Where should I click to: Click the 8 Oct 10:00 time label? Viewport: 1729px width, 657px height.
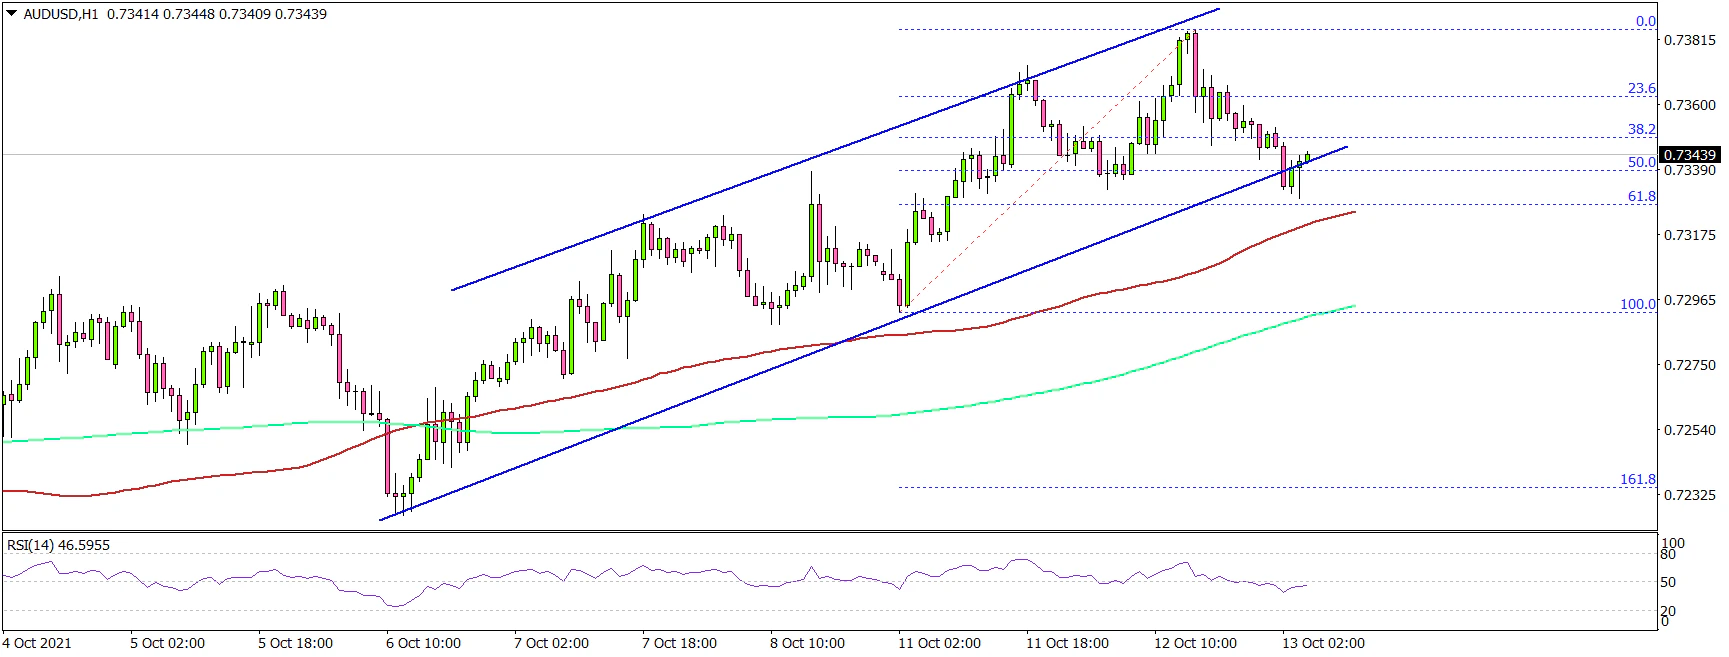(807, 642)
